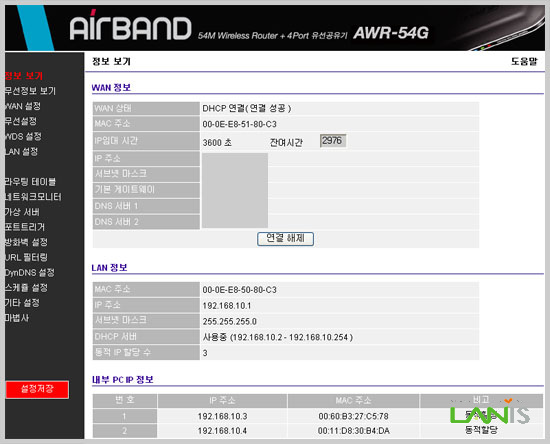The height and width of the screenshot is (444, 550).
Task: Open LAN 설정 page
Action: [x=21, y=152]
